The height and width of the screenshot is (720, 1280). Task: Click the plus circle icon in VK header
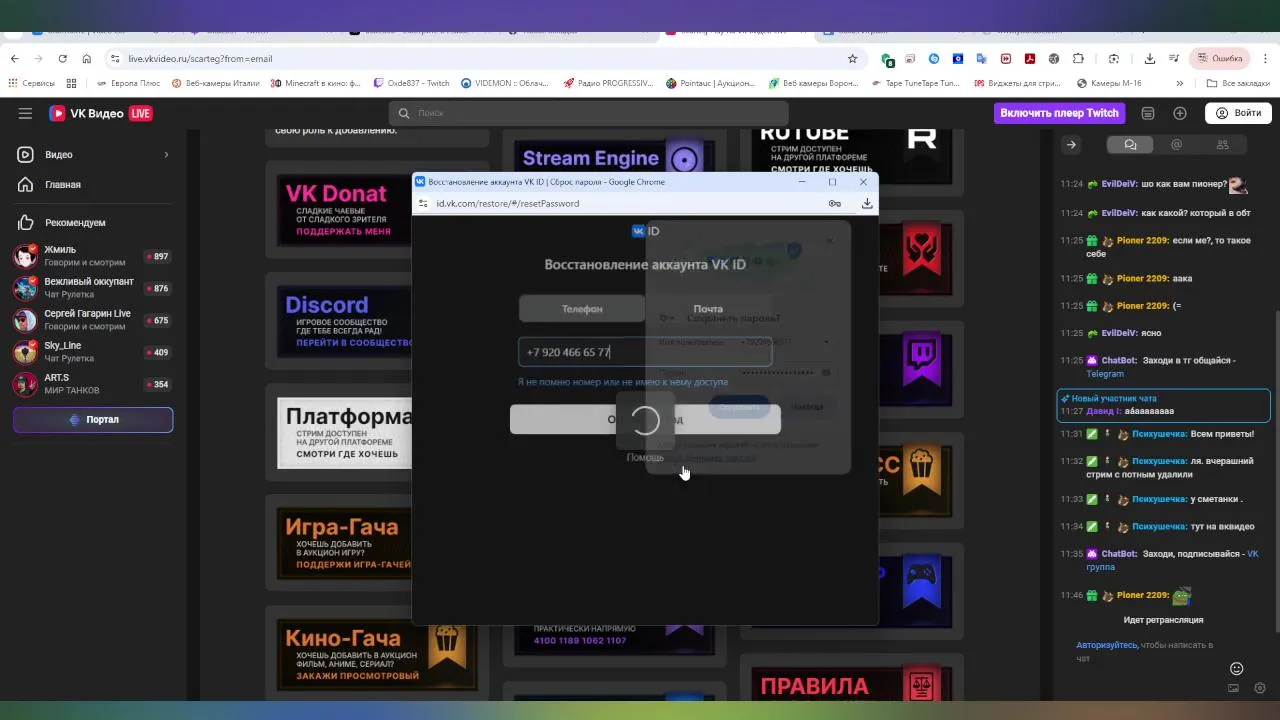click(x=1180, y=113)
